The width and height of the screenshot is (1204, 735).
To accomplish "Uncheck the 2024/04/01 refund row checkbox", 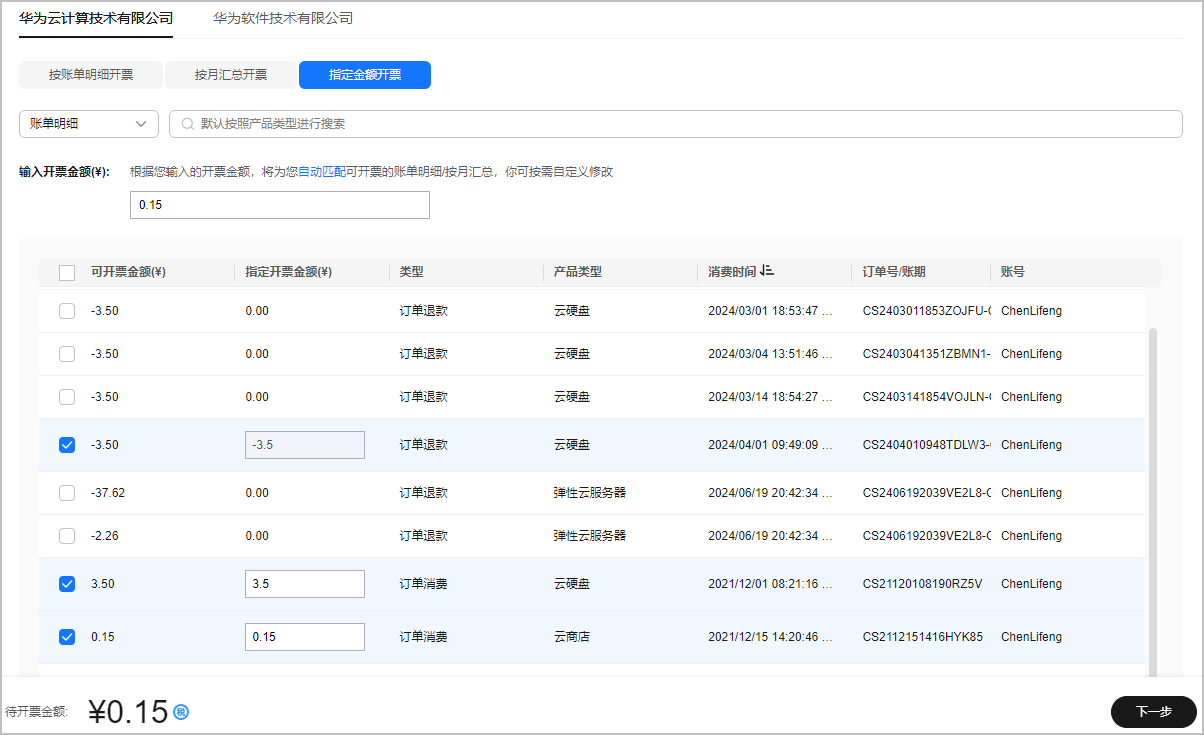I will (x=67, y=445).
